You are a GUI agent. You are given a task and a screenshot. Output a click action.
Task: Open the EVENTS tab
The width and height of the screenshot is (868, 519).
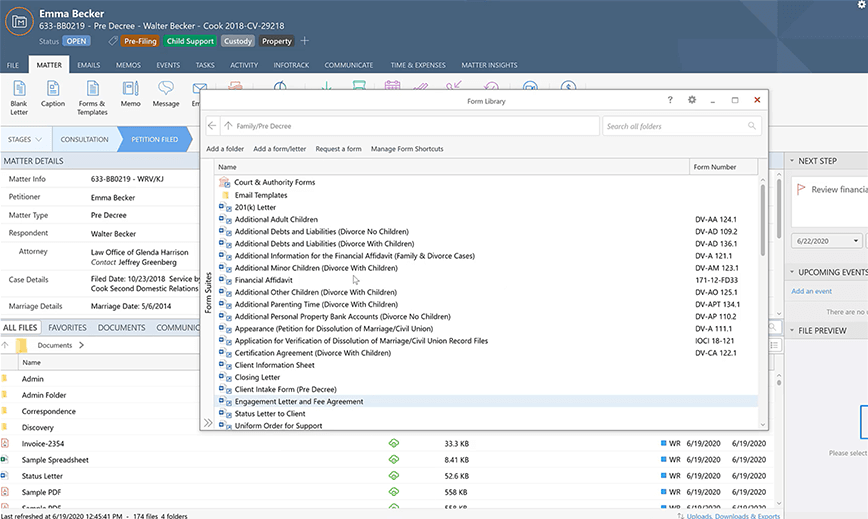pos(168,65)
